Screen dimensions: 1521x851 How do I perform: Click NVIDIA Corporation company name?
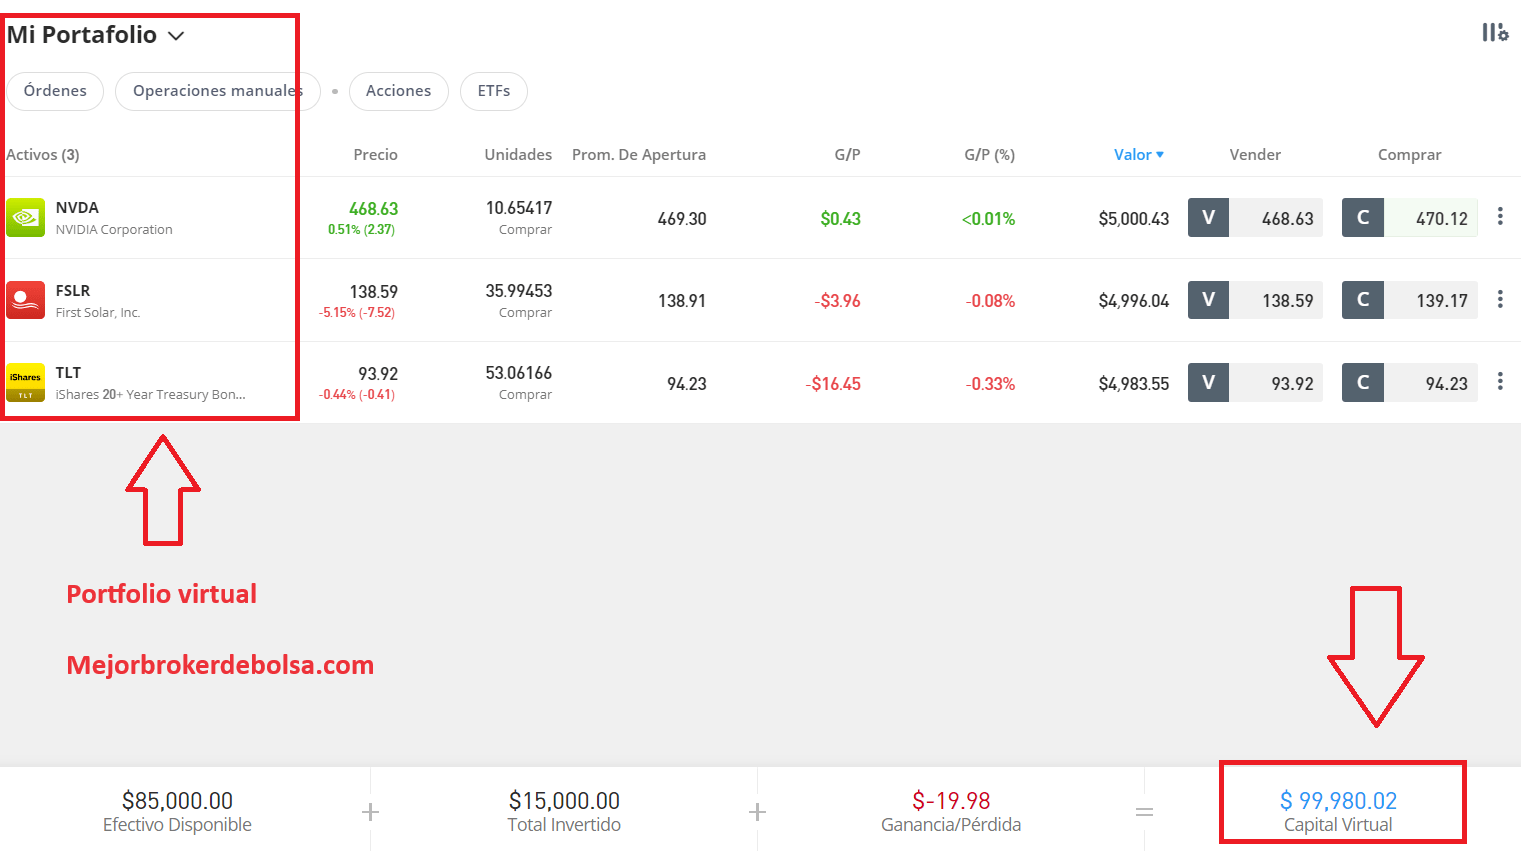(x=114, y=230)
